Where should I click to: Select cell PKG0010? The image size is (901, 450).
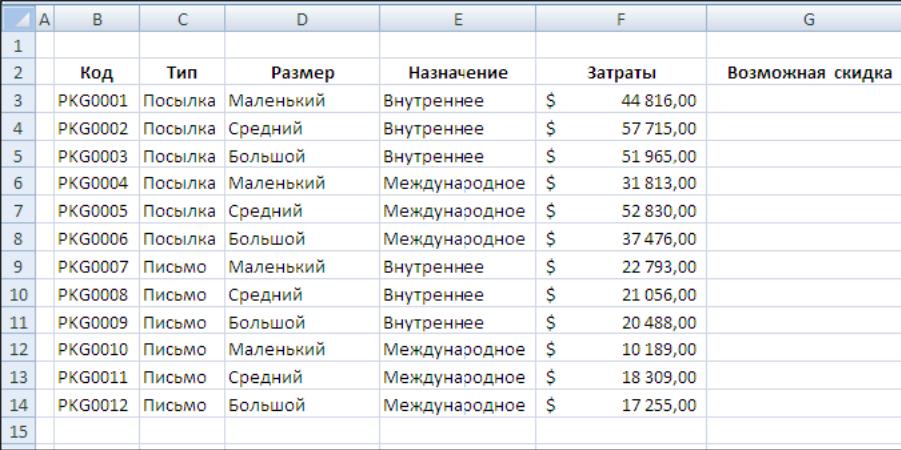pos(97,349)
